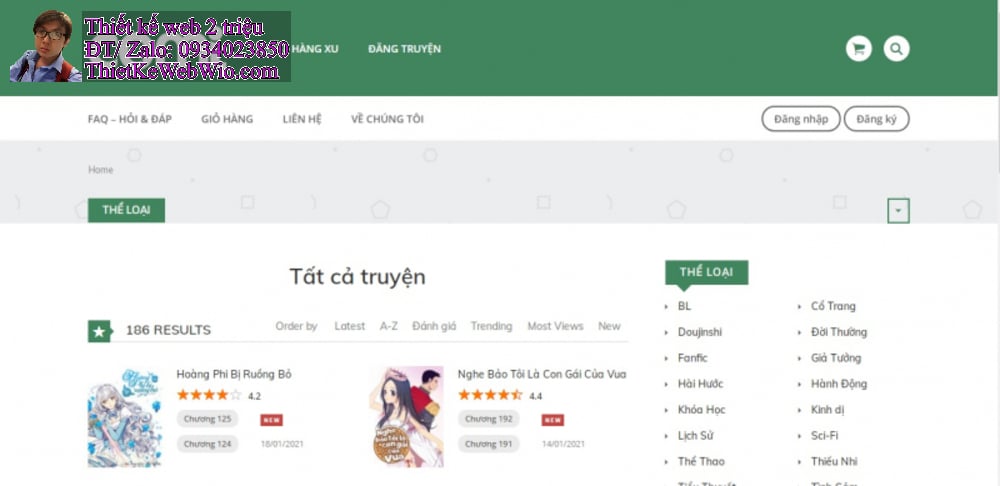1000x486 pixels.
Task: Open the Hoàng Phi Bị Ruồng Bỏ cover thumbnail
Action: 124,416
